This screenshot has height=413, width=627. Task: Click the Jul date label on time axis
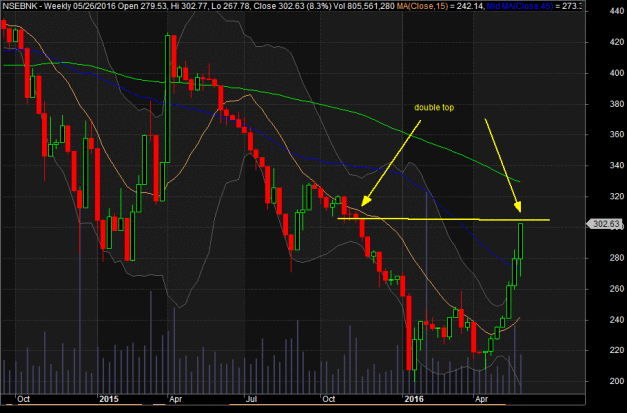(251, 399)
